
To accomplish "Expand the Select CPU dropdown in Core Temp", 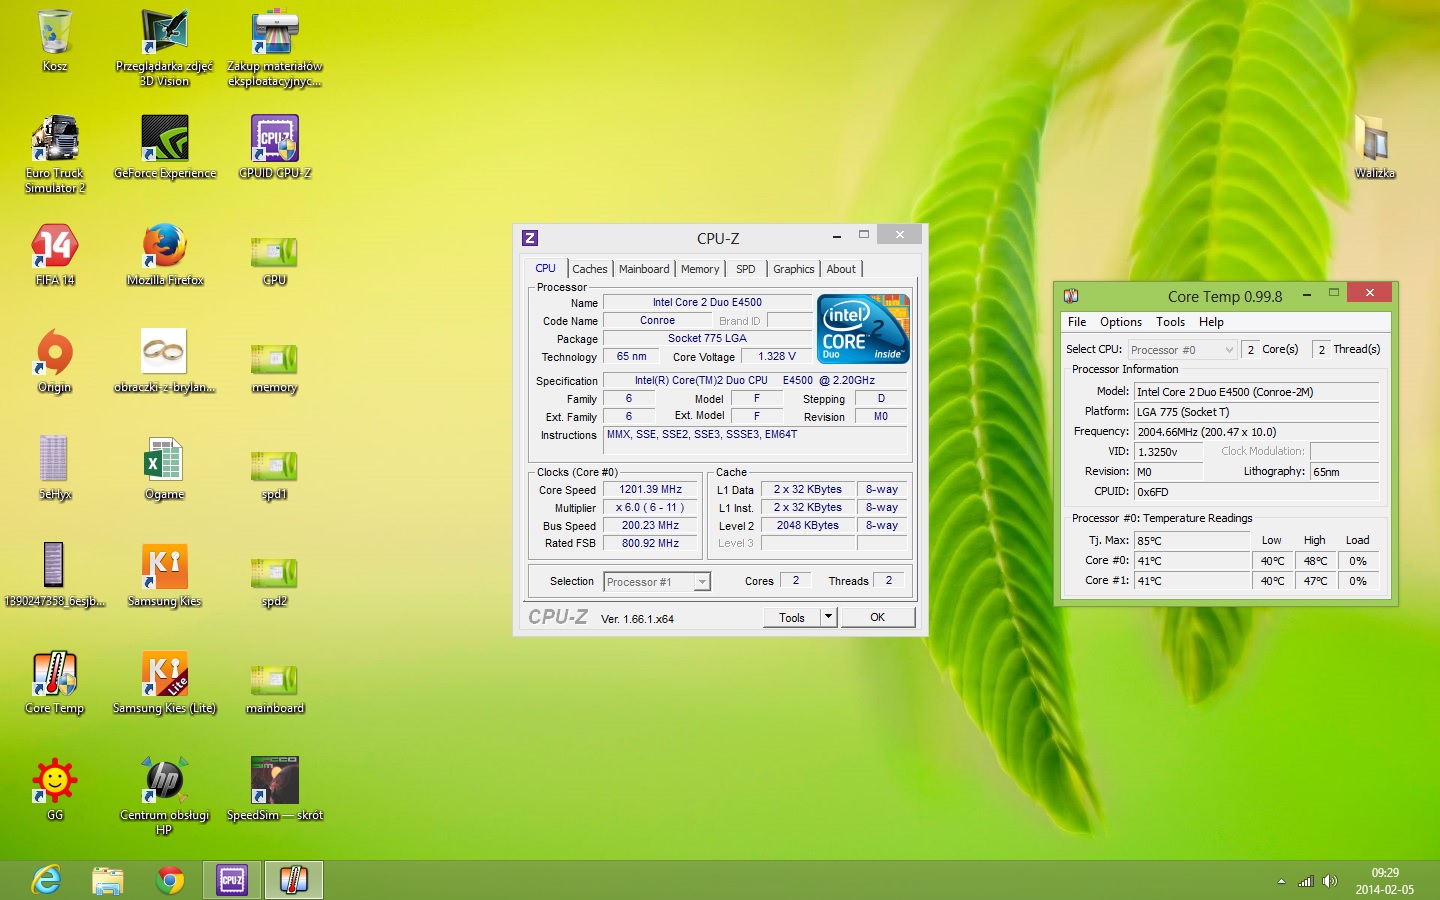I will 1229,350.
